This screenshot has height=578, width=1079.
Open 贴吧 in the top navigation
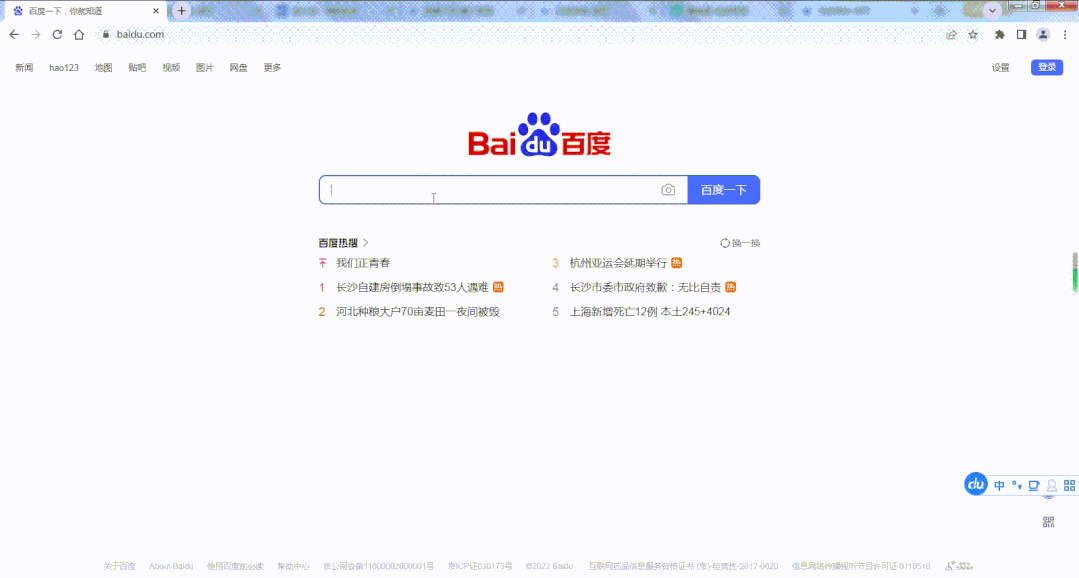(x=137, y=67)
